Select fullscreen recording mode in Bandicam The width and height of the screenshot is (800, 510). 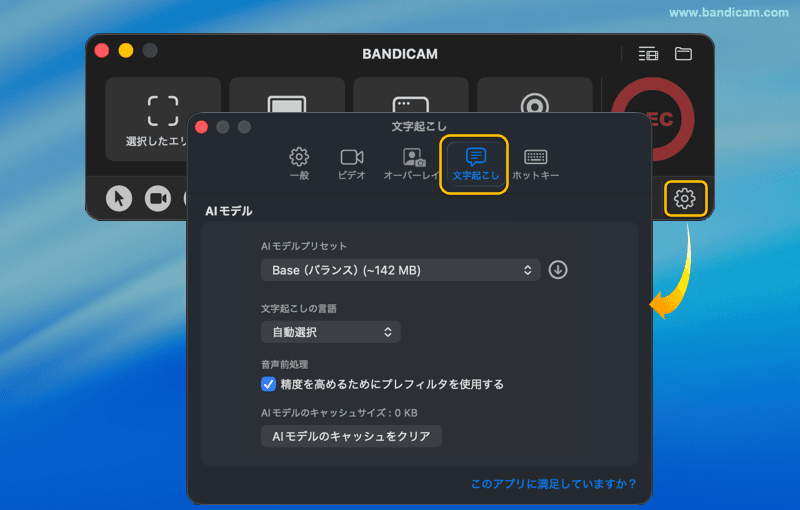(x=287, y=95)
